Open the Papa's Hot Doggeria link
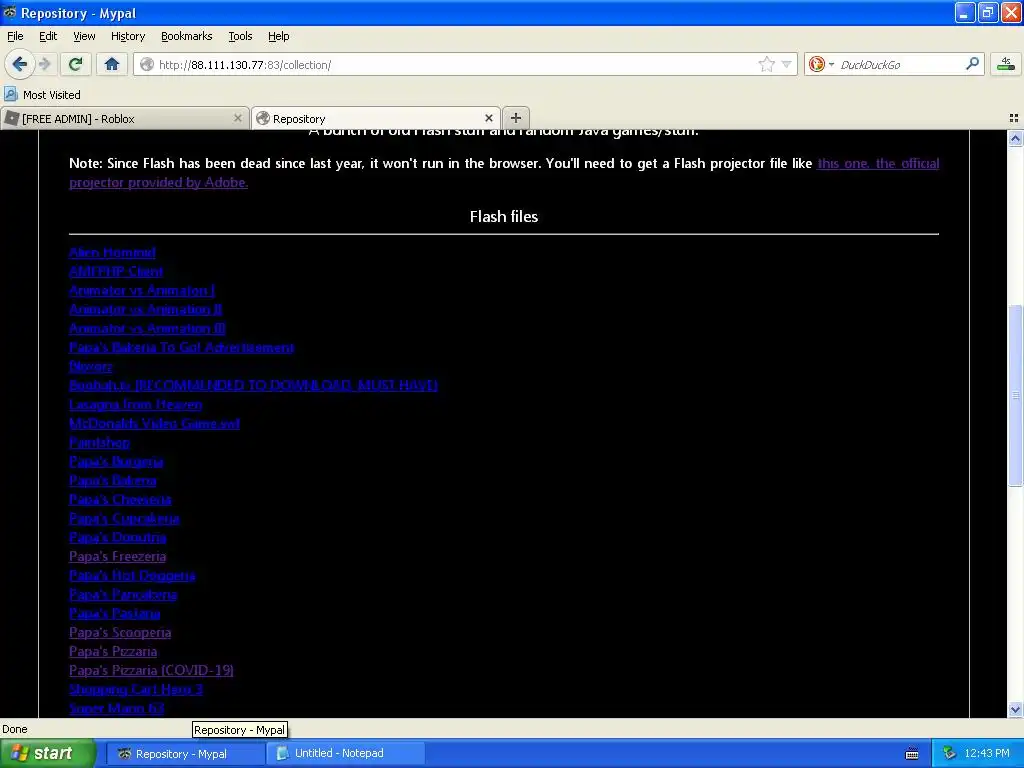 (132, 575)
